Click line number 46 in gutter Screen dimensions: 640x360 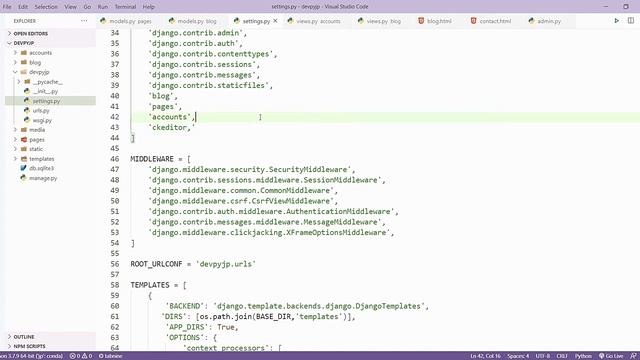click(x=115, y=159)
